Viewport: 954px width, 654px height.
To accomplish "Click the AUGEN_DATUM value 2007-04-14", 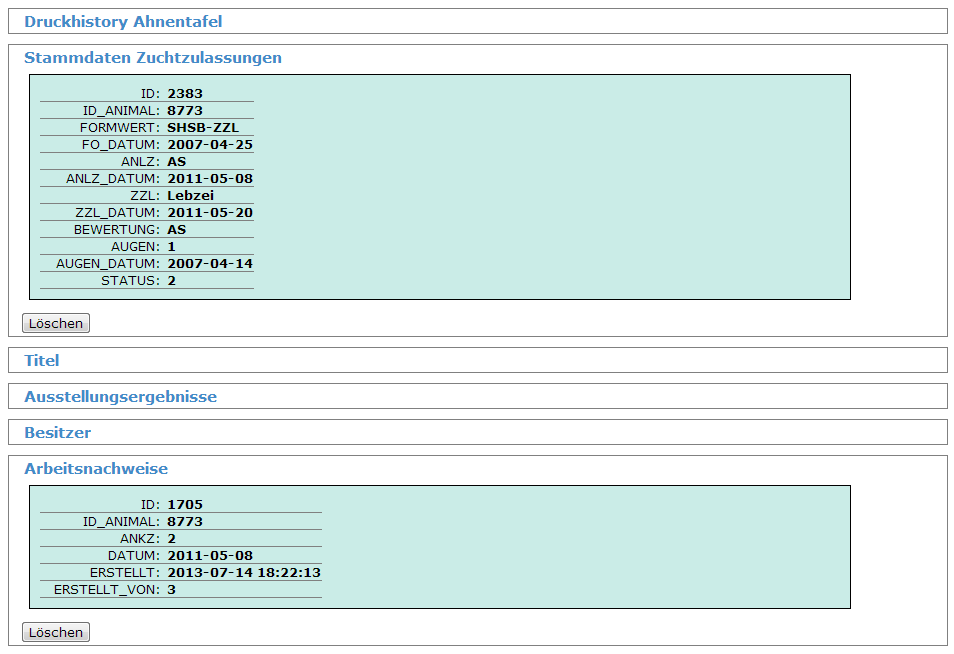I will pos(210,264).
